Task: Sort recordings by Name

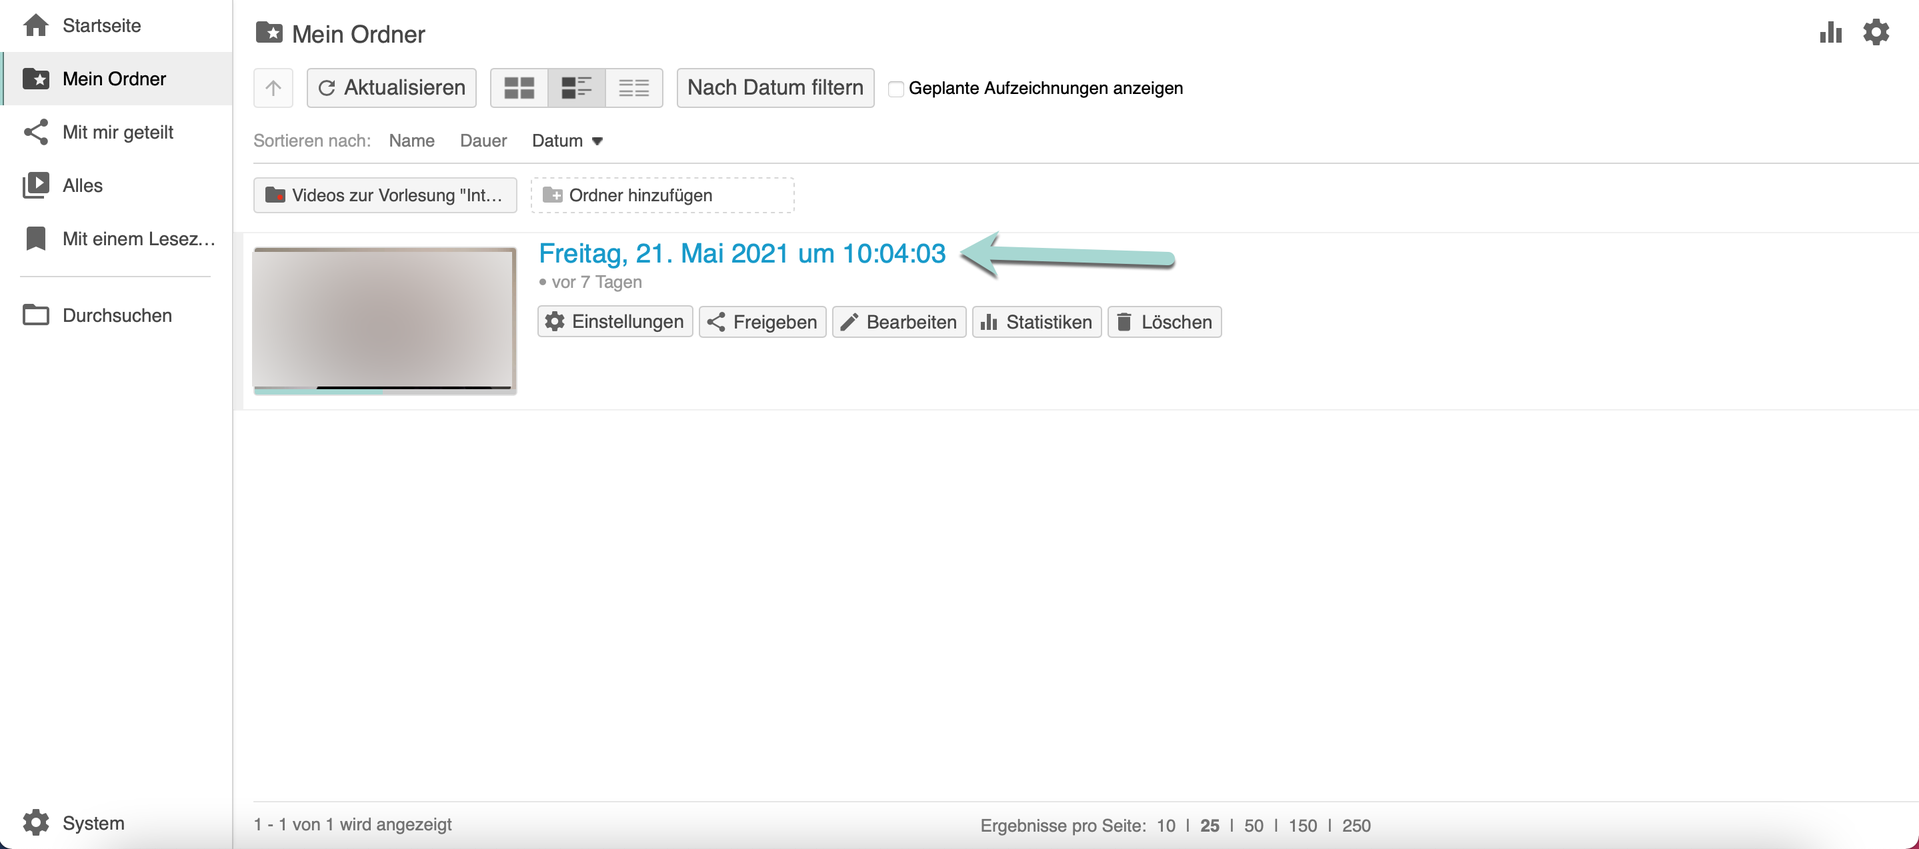Action: click(411, 141)
